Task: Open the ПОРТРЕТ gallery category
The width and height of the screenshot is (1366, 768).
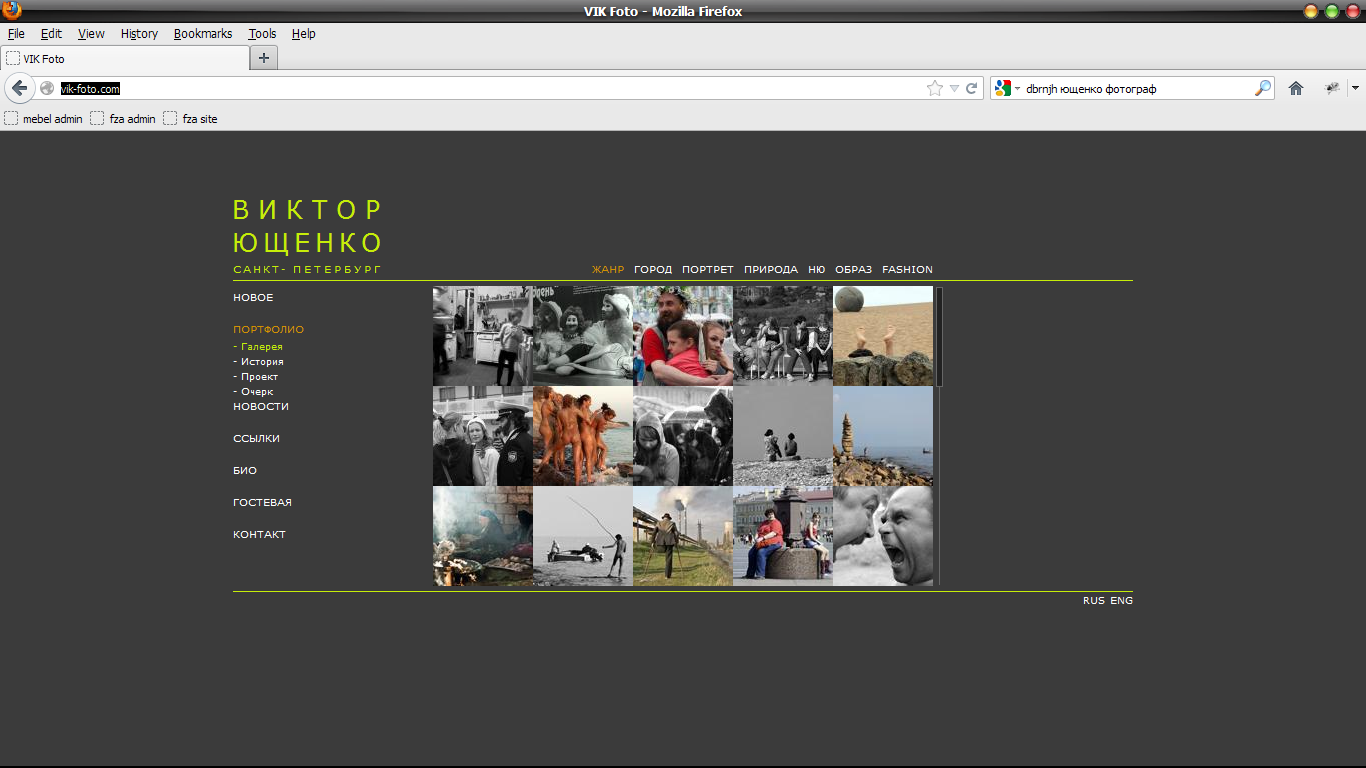Action: click(707, 269)
